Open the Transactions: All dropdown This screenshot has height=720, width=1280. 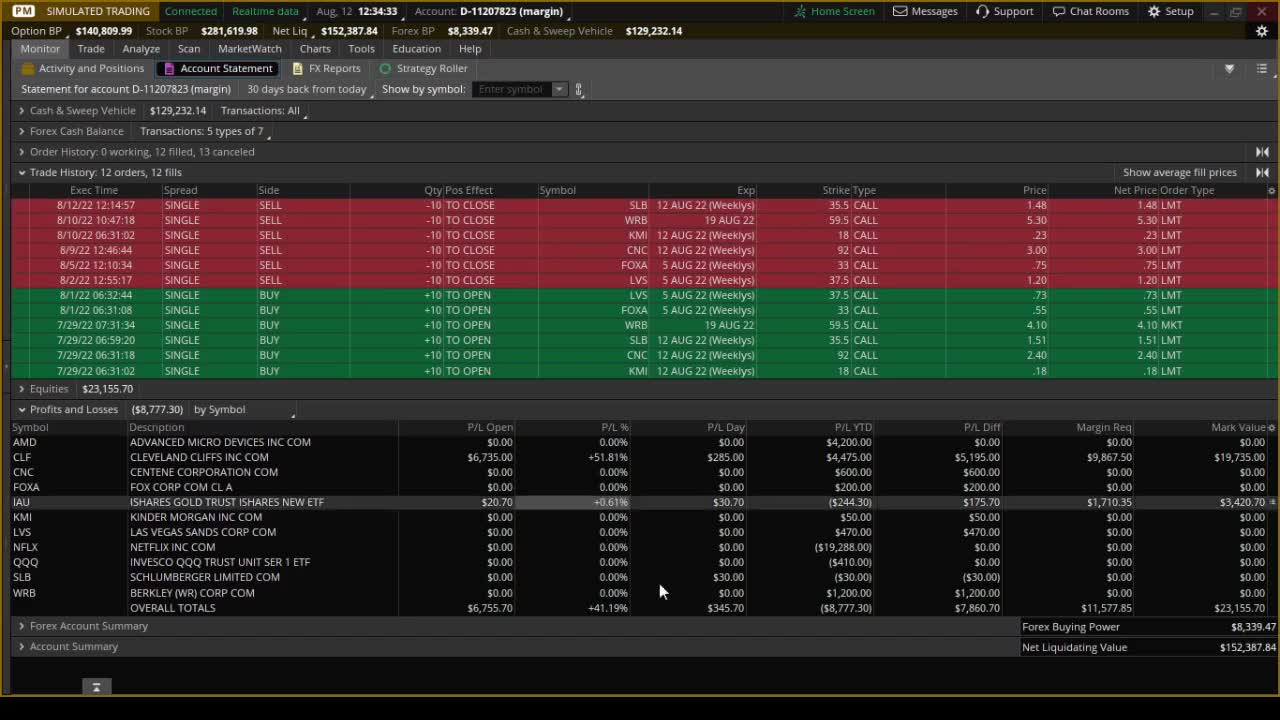pyautogui.click(x=261, y=111)
